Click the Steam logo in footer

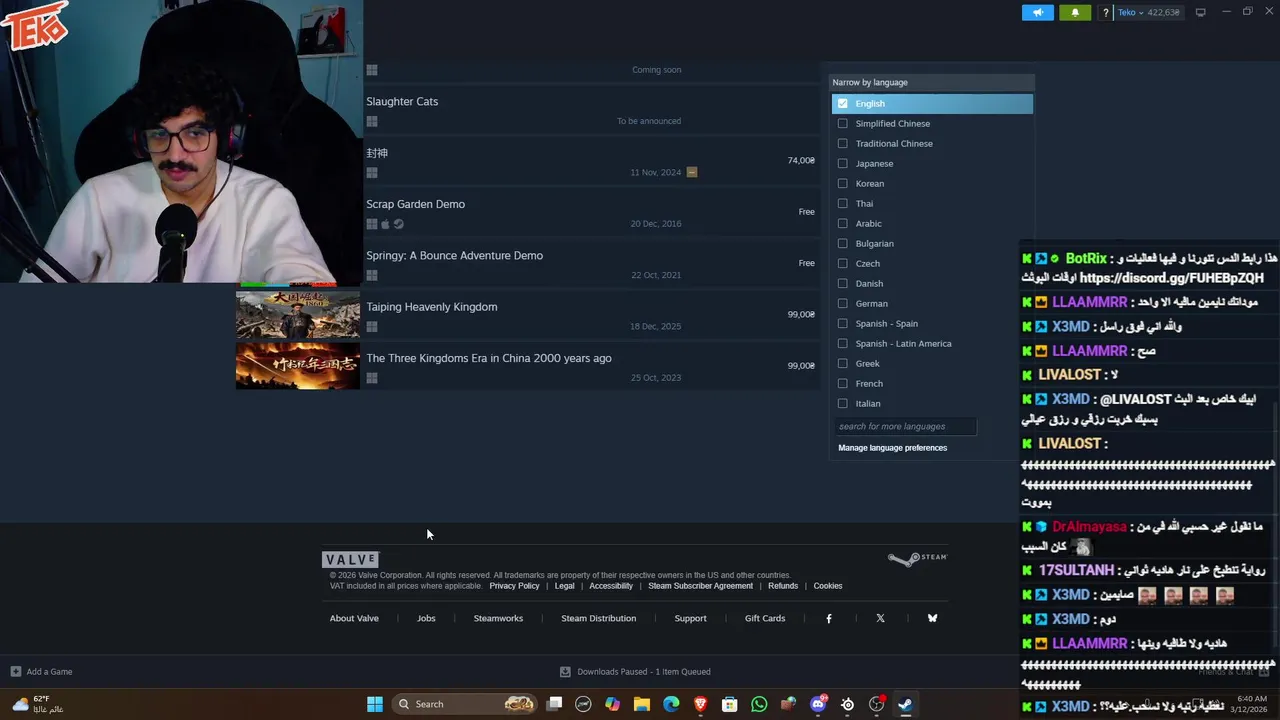[916, 558]
